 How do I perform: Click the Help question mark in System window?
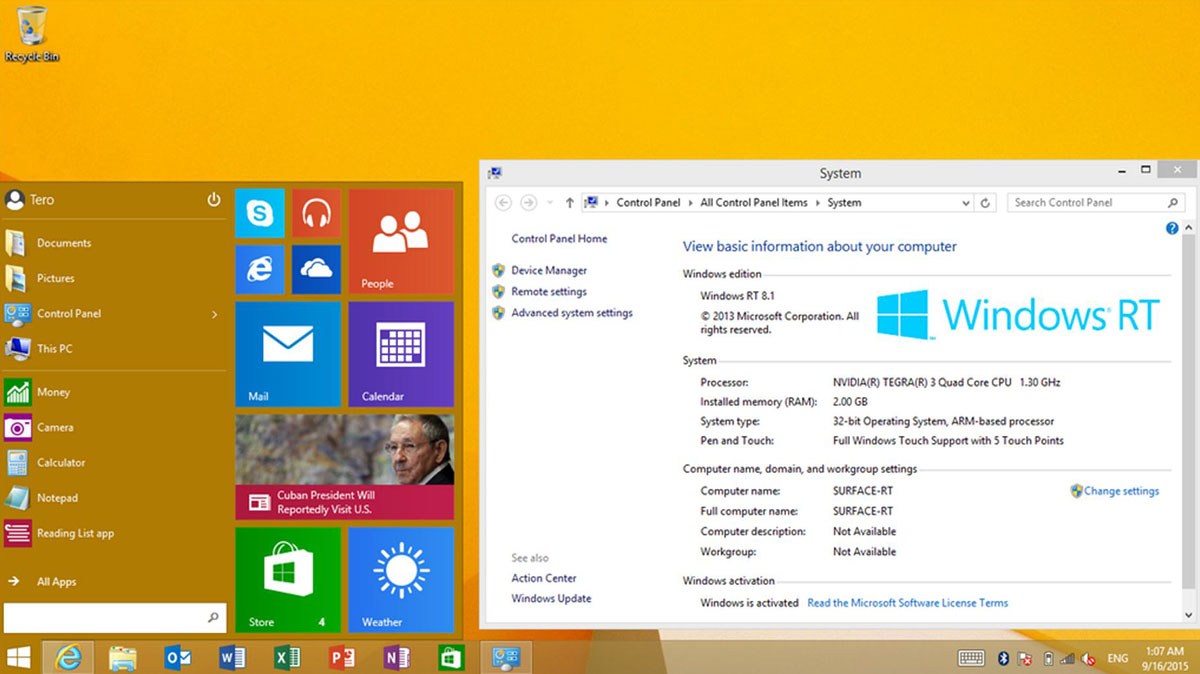coord(1171,228)
